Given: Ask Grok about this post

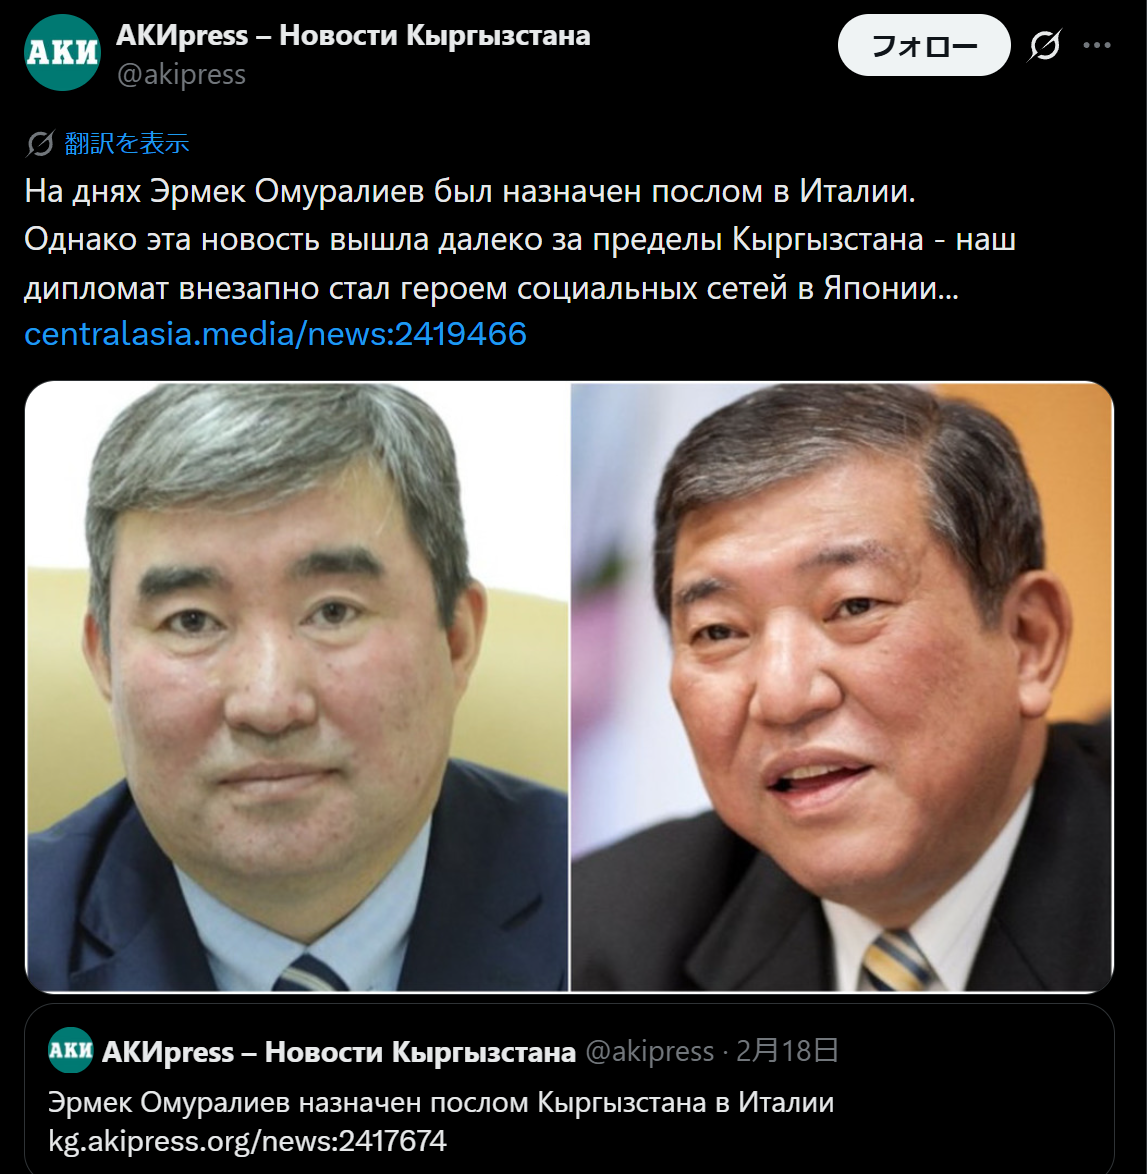Looking at the screenshot, I should point(1044,45).
